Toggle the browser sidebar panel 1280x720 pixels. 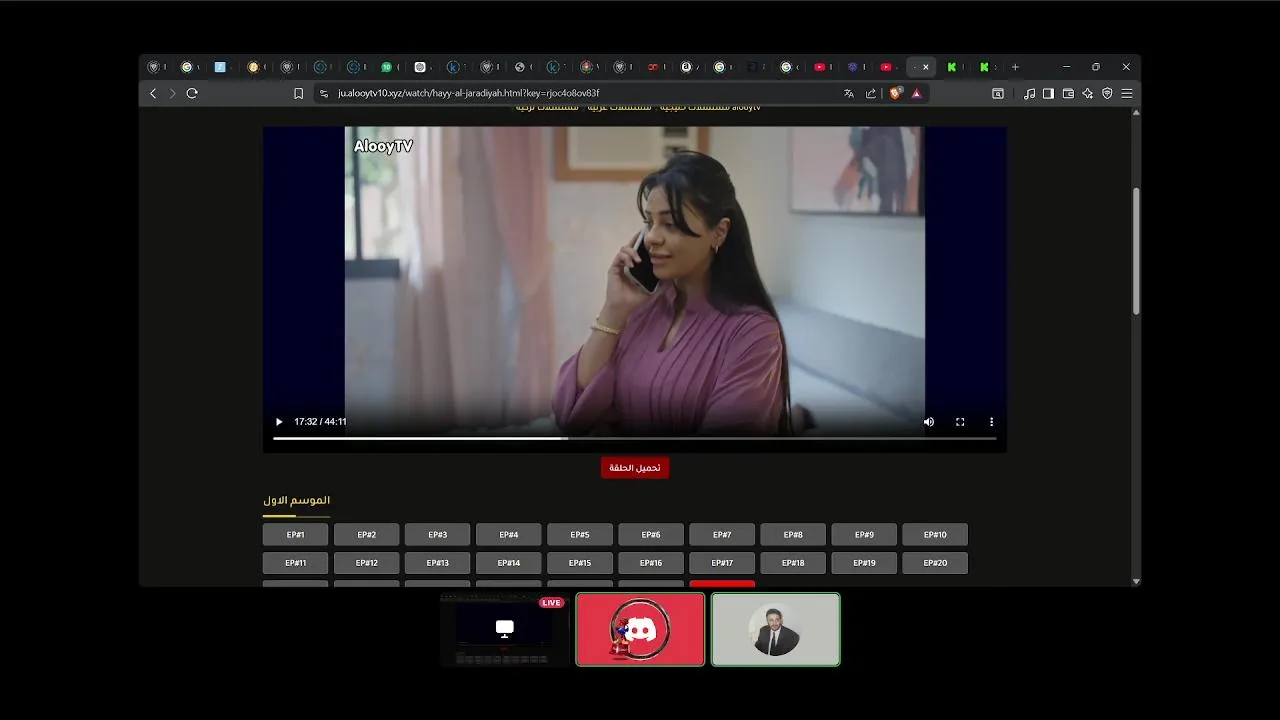[x=1048, y=93]
